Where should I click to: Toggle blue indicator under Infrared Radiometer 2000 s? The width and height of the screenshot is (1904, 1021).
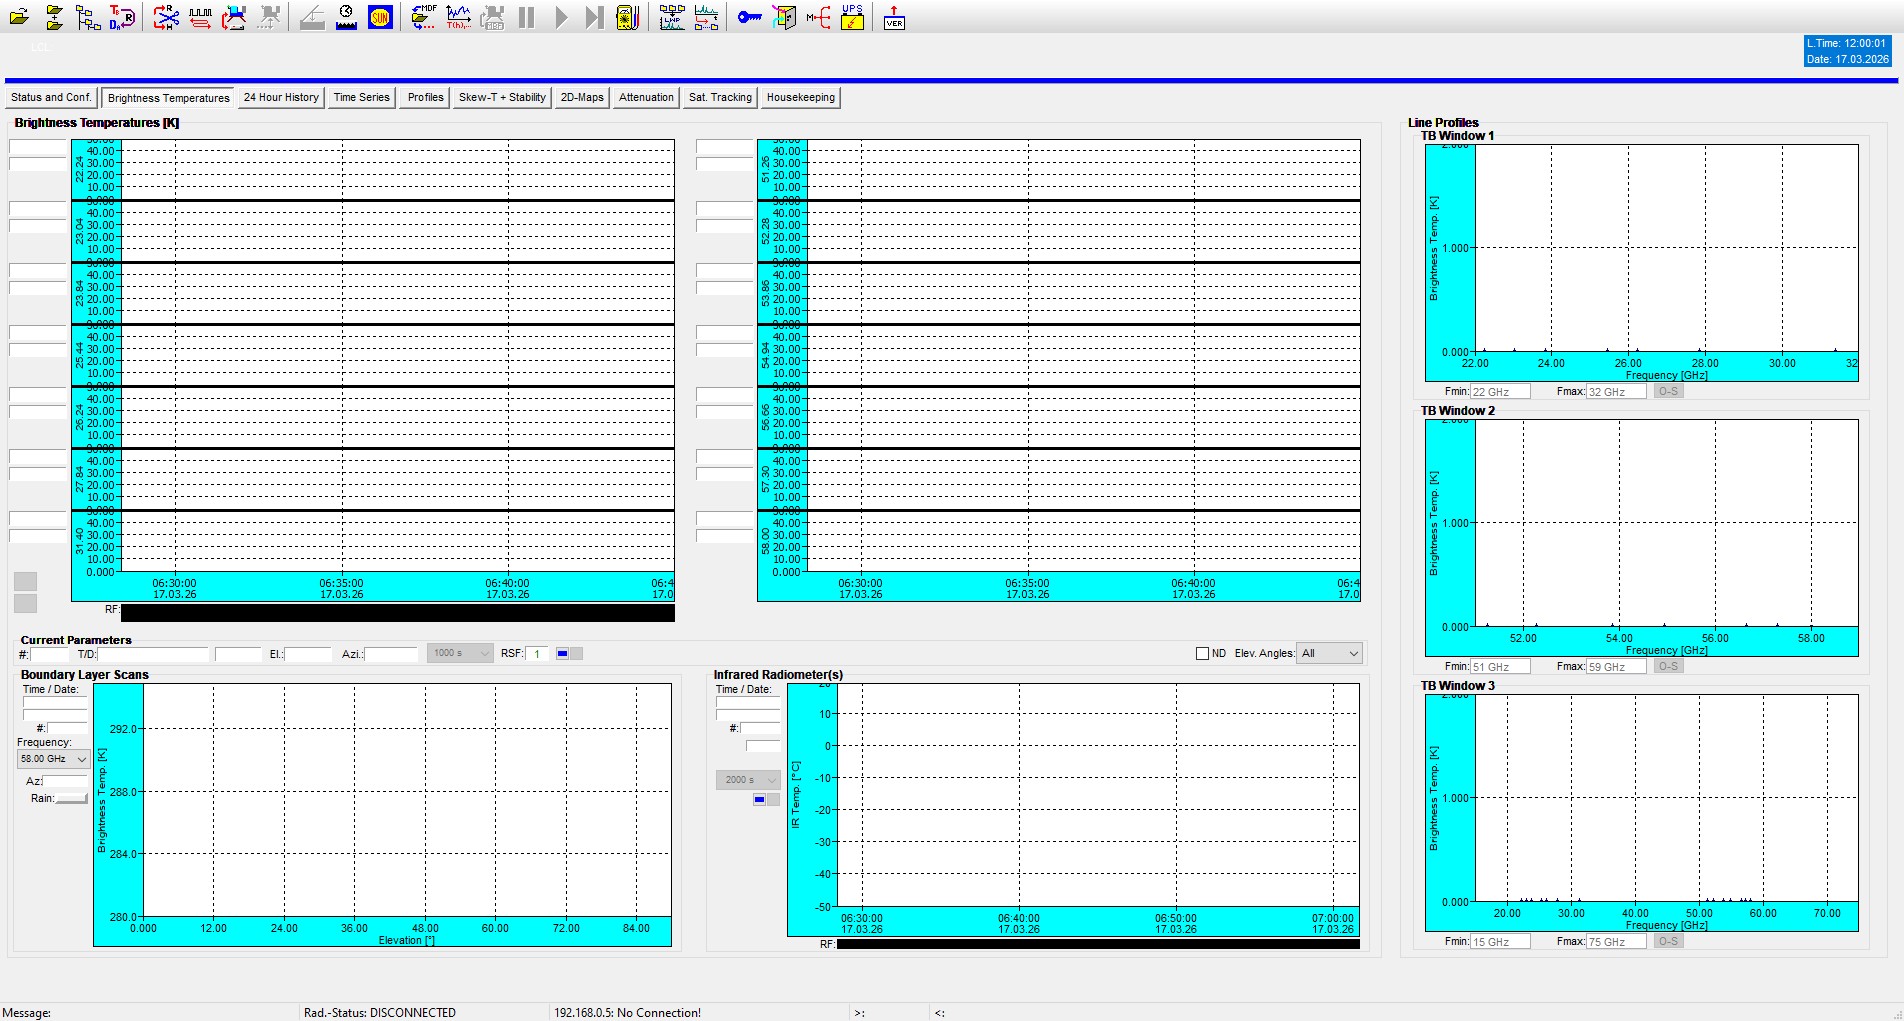coord(760,800)
